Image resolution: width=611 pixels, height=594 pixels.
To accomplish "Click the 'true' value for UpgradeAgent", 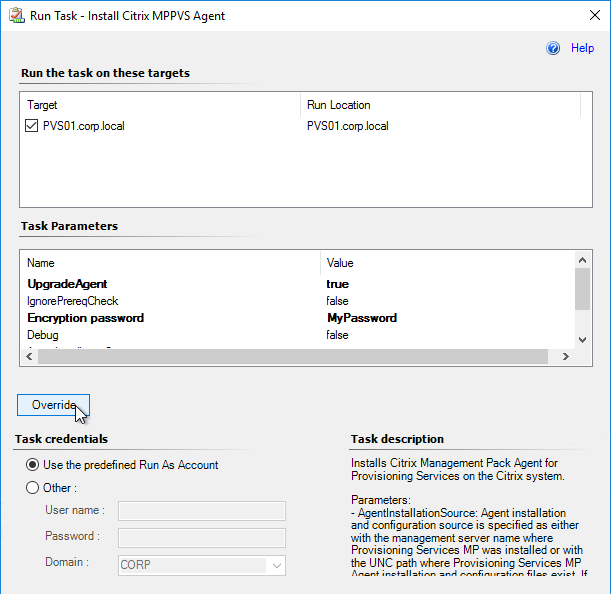I will pyautogui.click(x=337, y=284).
